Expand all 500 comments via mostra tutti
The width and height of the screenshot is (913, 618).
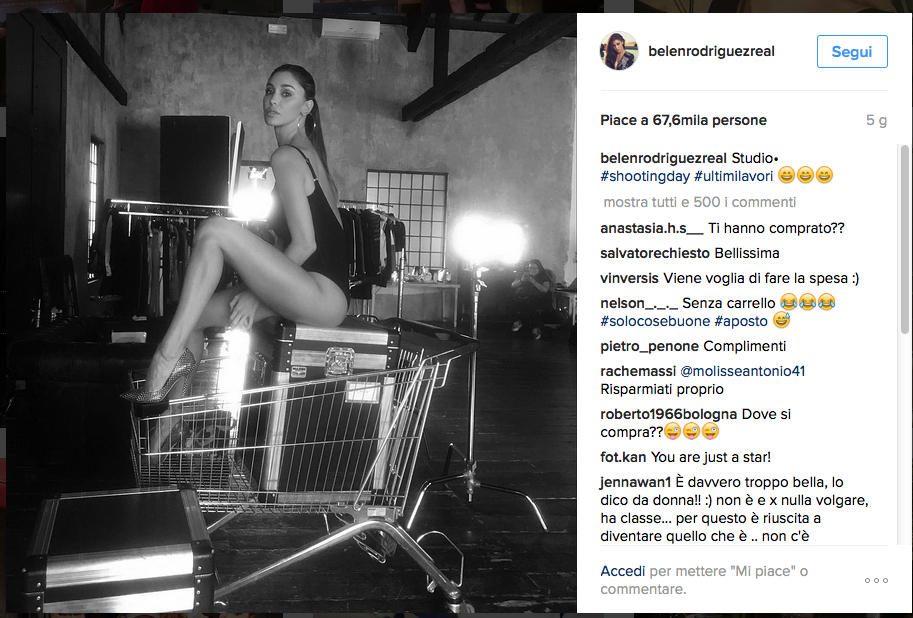click(x=699, y=202)
